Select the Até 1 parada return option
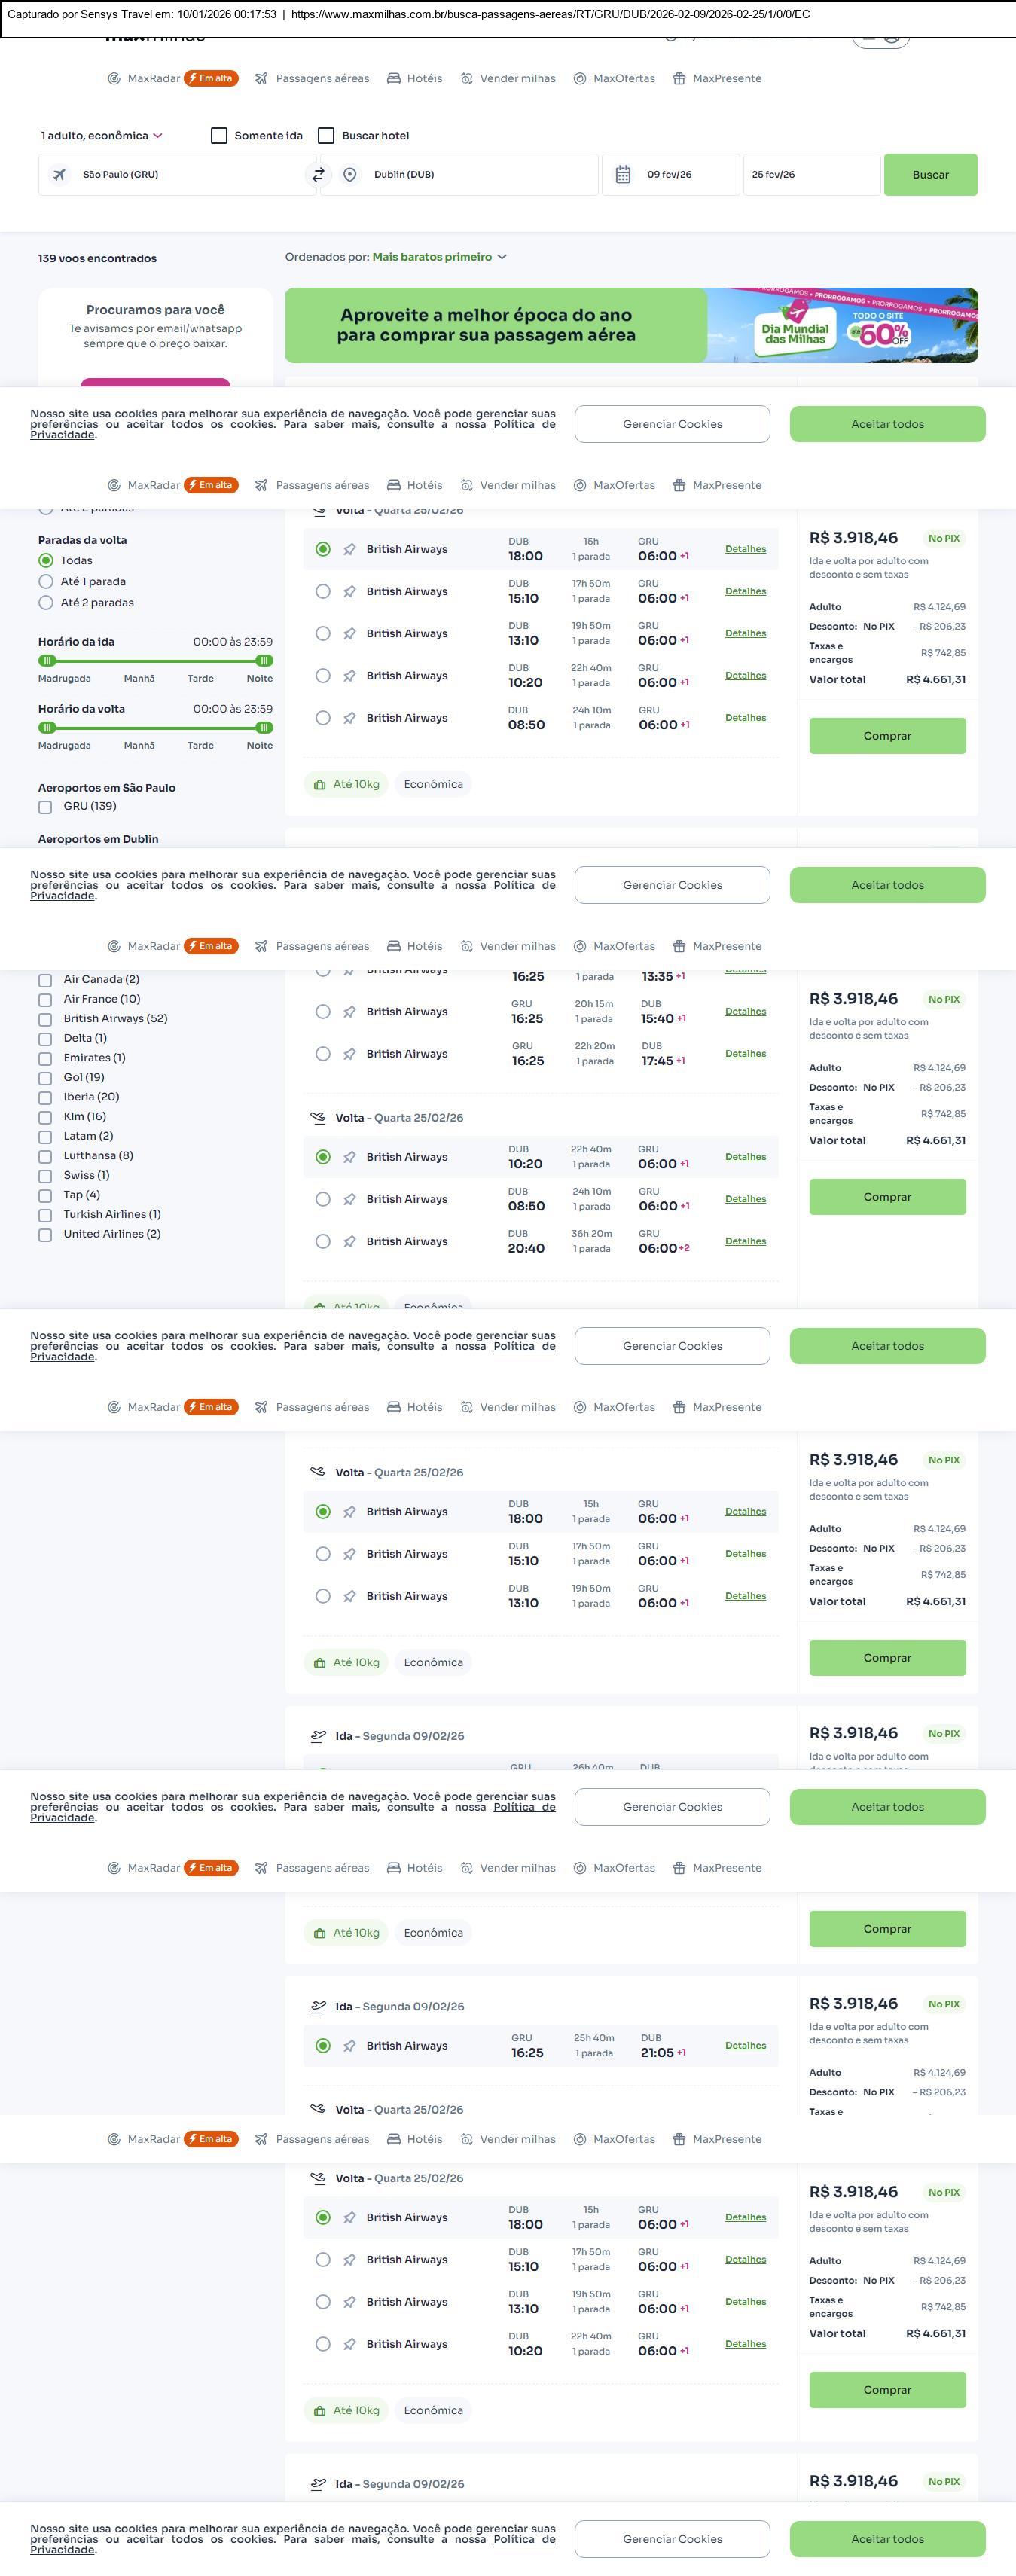Screen dimensions: 1016x2576 pyautogui.click(x=46, y=582)
